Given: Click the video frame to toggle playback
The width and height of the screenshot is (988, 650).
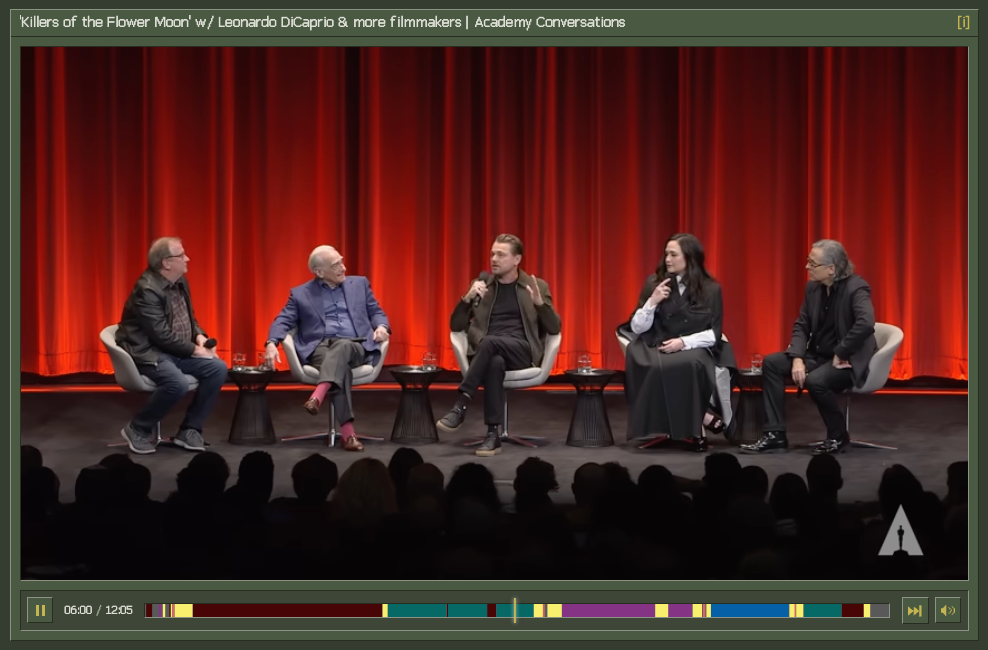Looking at the screenshot, I should point(494,313).
